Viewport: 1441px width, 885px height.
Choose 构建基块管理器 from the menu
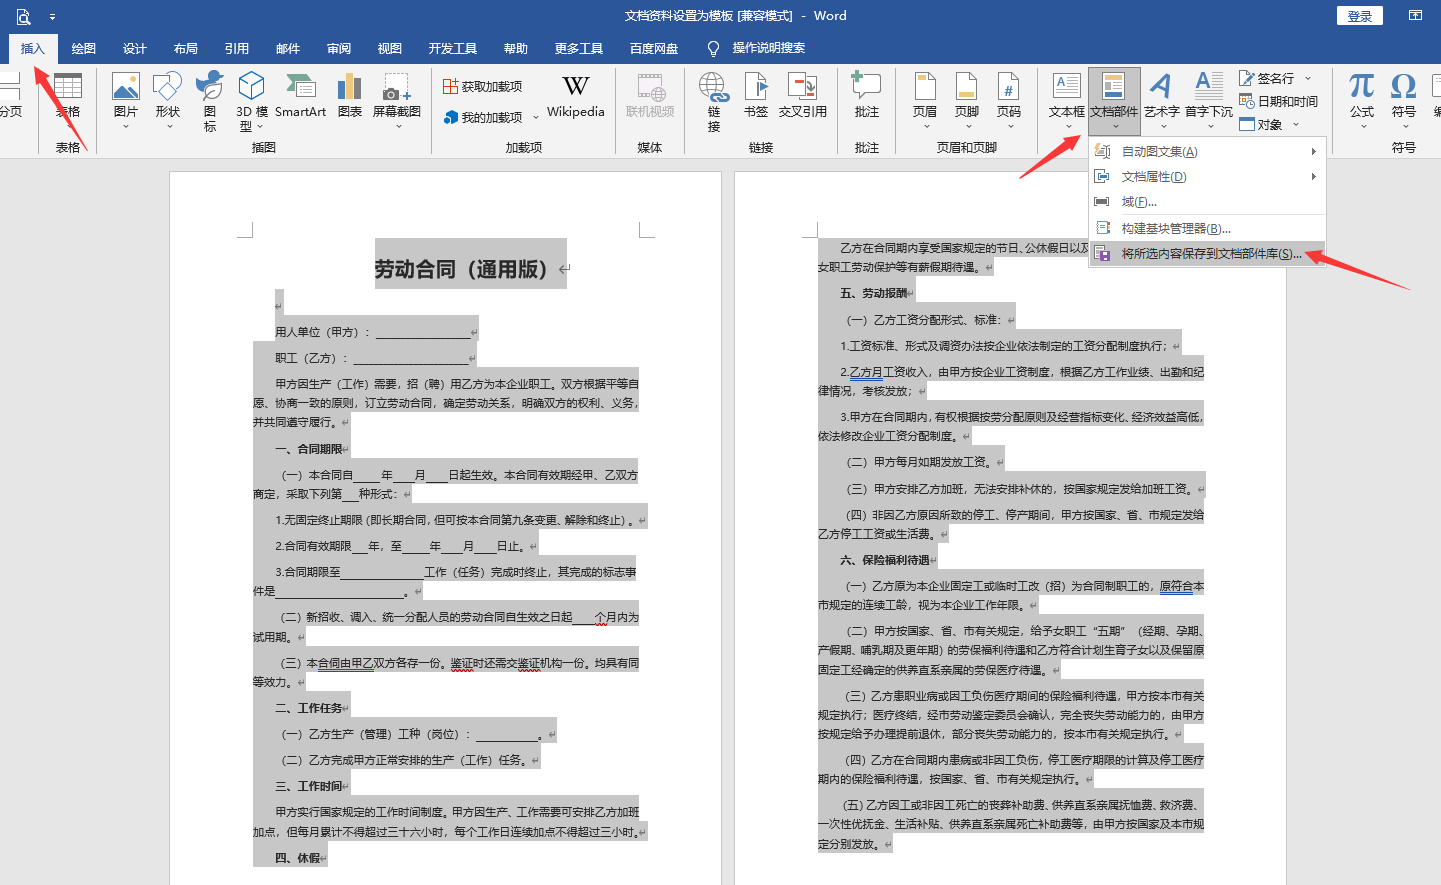[x=1175, y=229]
